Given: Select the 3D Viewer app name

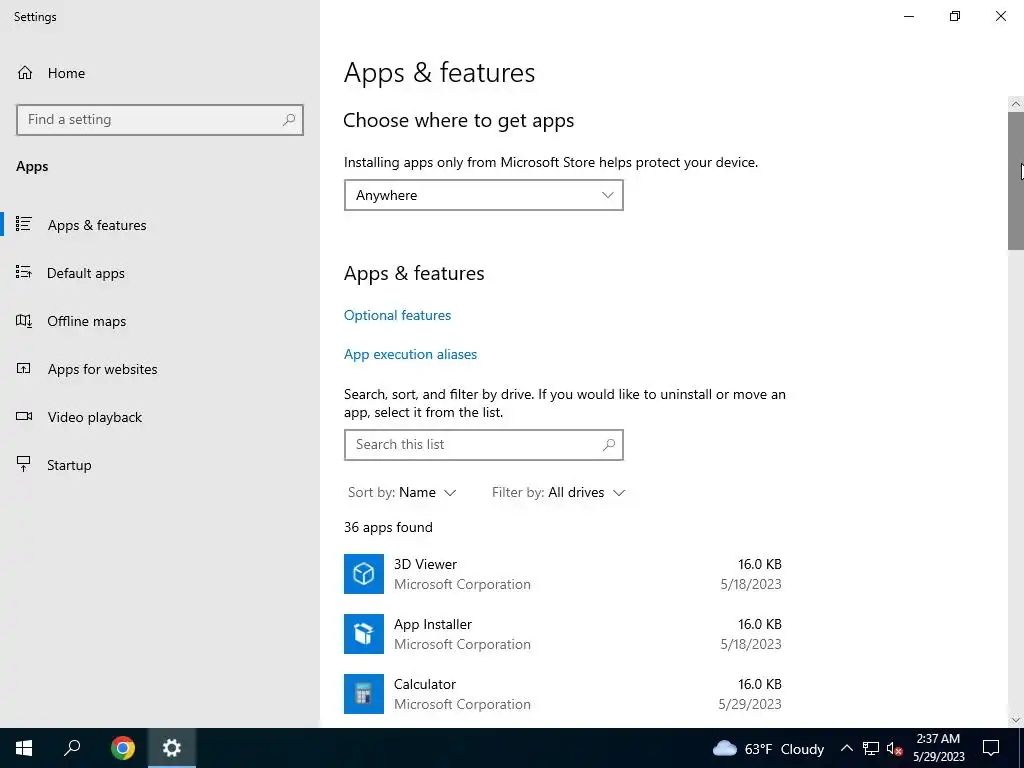Looking at the screenshot, I should [x=425, y=564].
